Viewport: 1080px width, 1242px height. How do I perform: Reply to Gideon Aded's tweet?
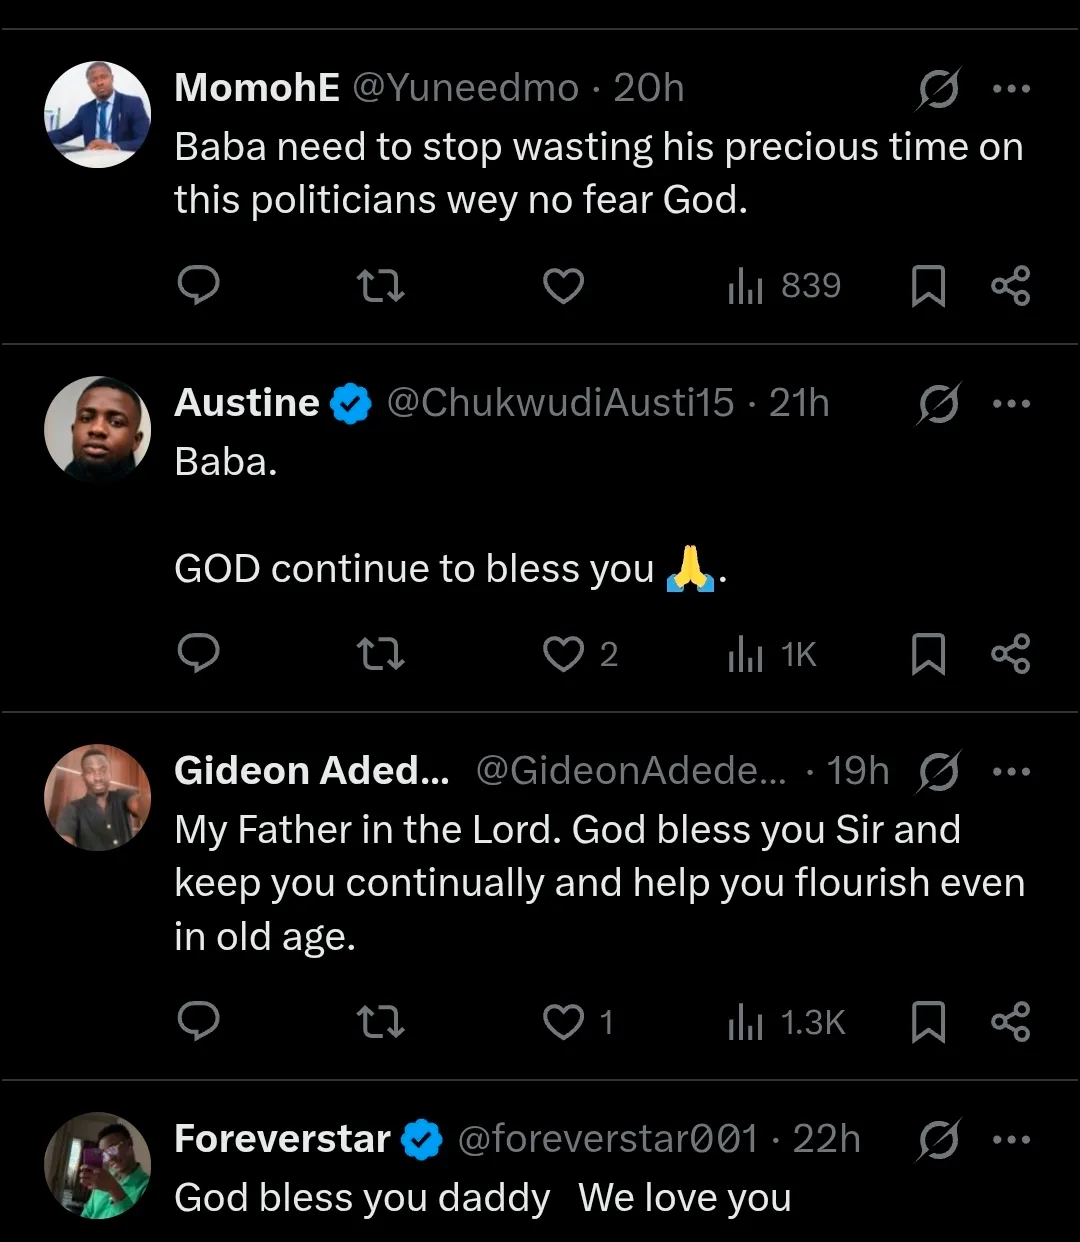pyautogui.click(x=198, y=1022)
